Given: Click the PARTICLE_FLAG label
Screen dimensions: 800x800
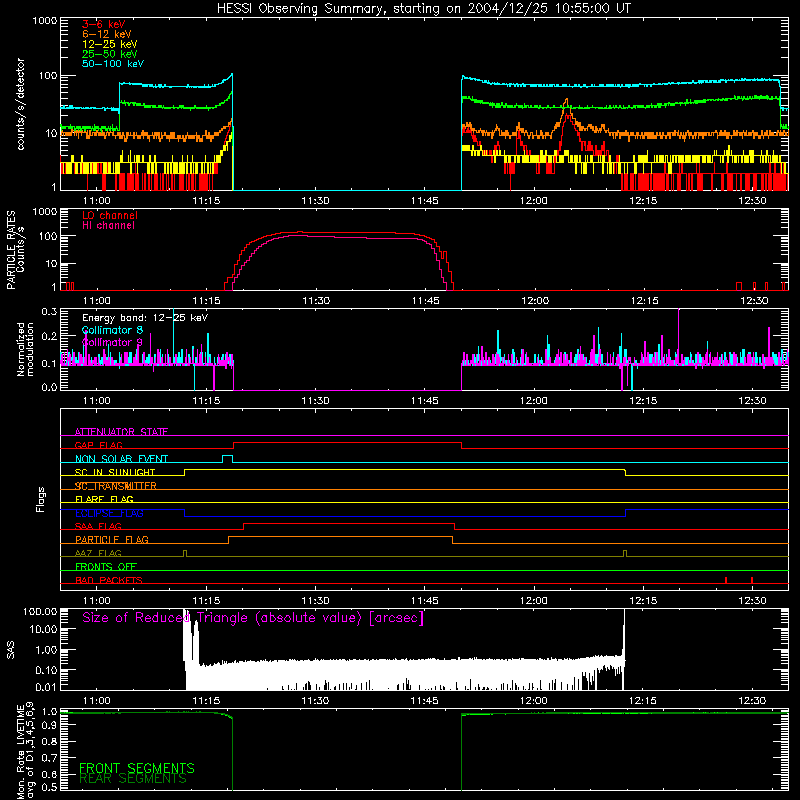Looking at the screenshot, I should click(x=112, y=539).
